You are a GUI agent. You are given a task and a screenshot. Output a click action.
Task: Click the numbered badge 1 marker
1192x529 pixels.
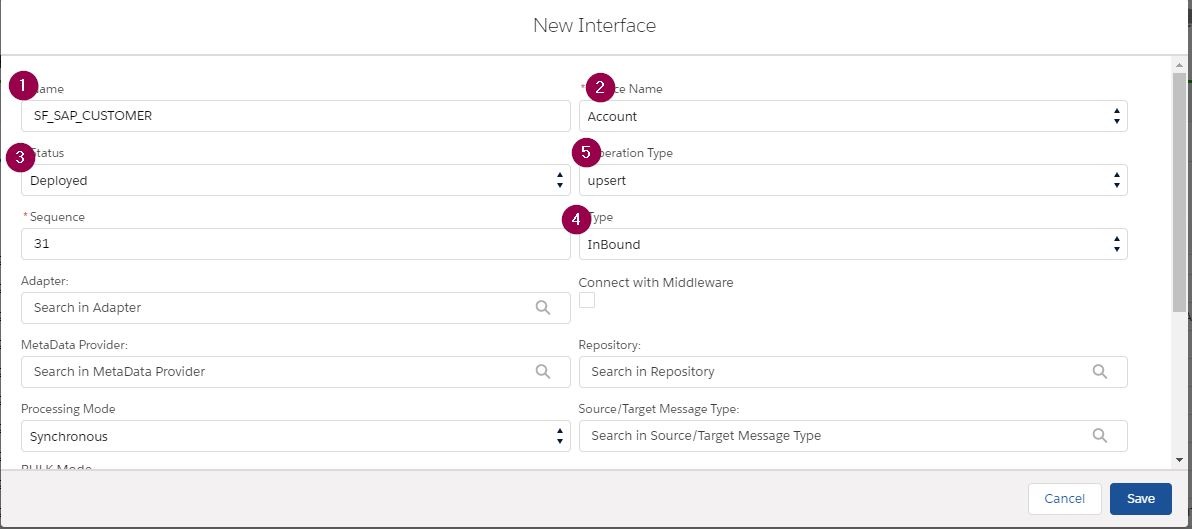pos(23,86)
